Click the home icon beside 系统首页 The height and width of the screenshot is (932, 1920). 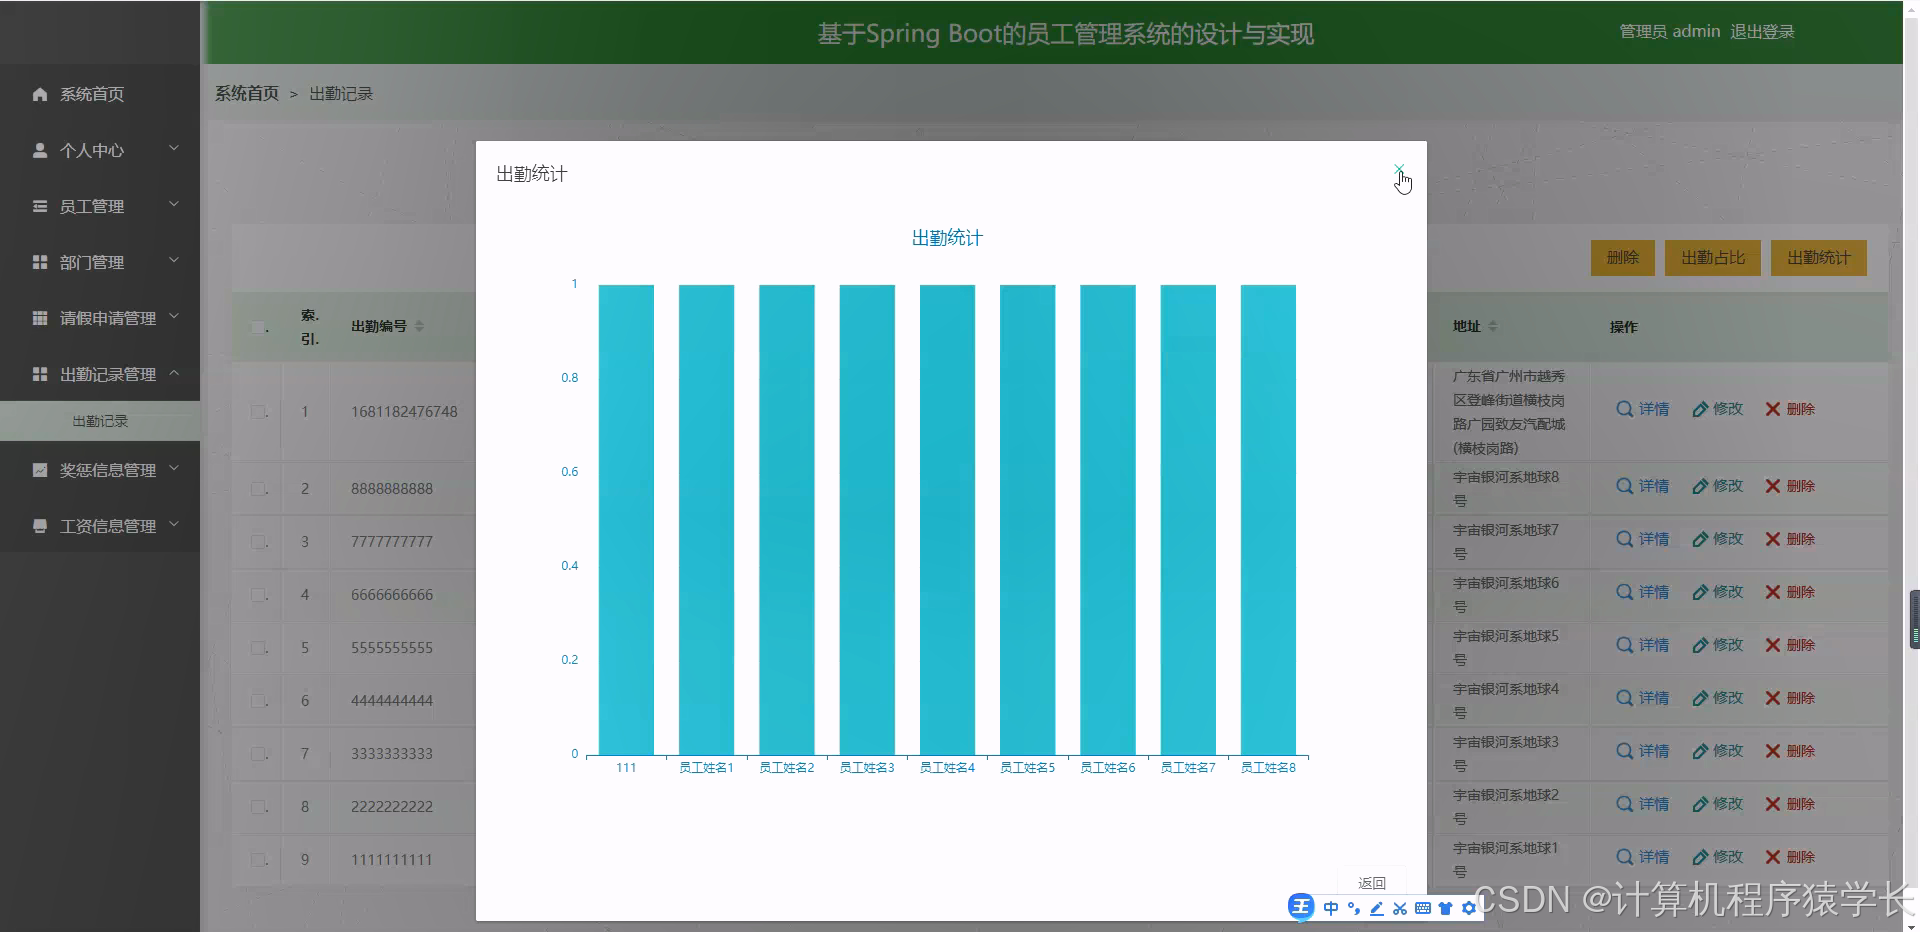[x=39, y=94]
